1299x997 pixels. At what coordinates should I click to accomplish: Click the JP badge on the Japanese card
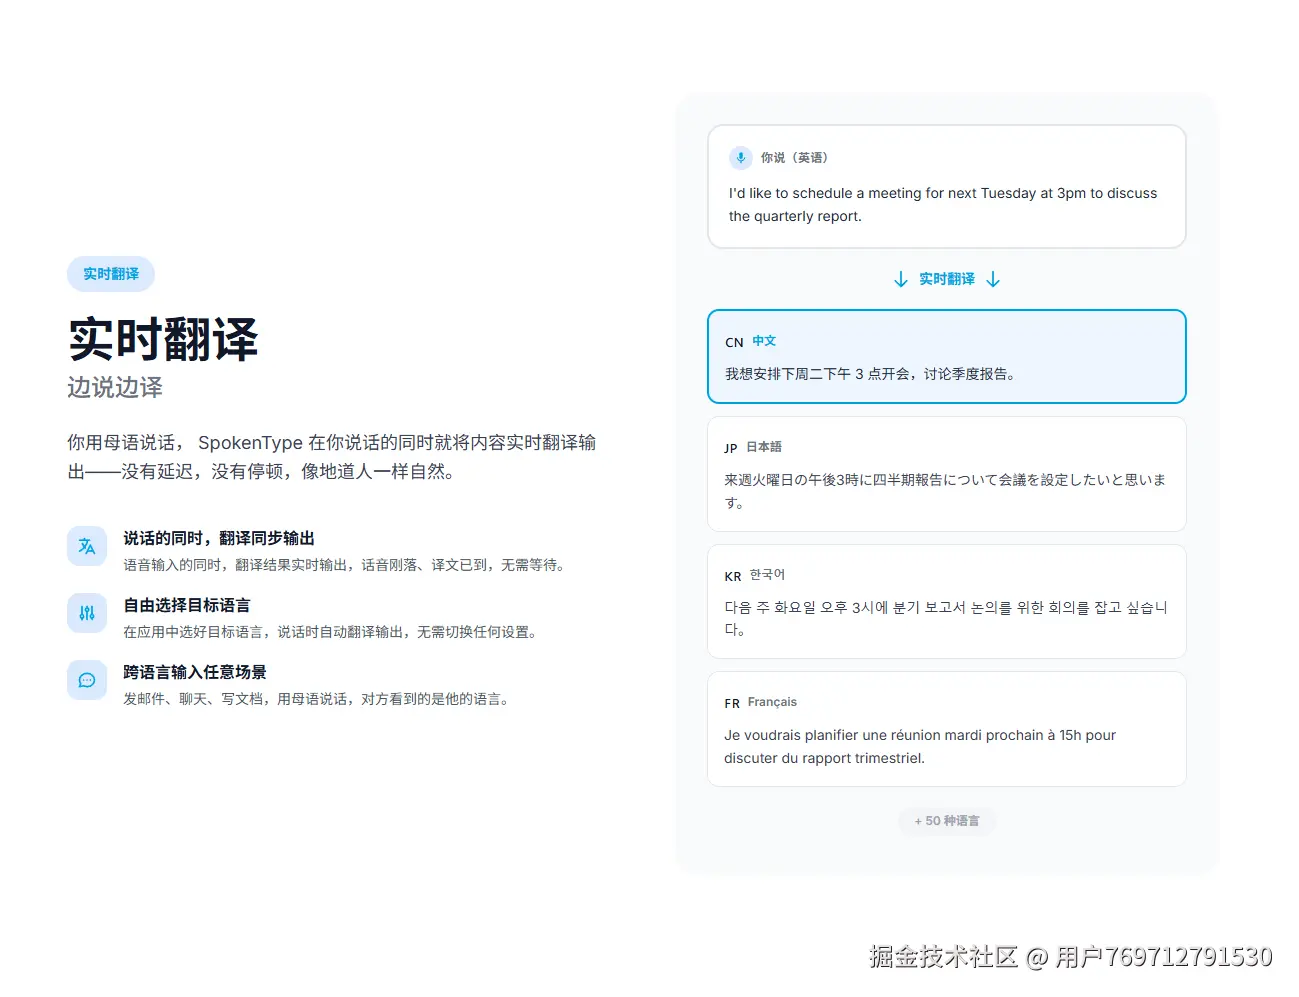coord(732,448)
